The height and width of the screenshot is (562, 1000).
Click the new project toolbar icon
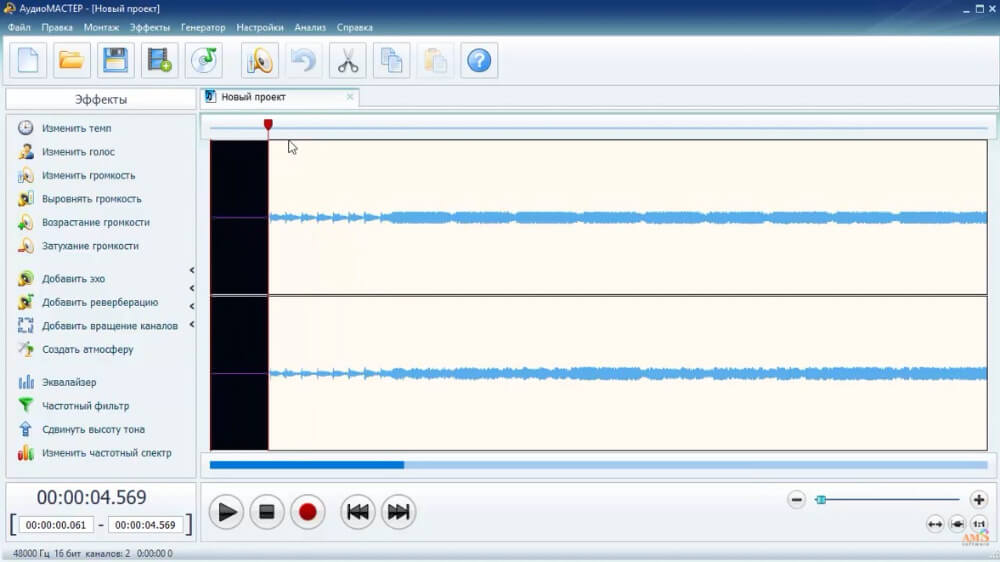pyautogui.click(x=28, y=61)
